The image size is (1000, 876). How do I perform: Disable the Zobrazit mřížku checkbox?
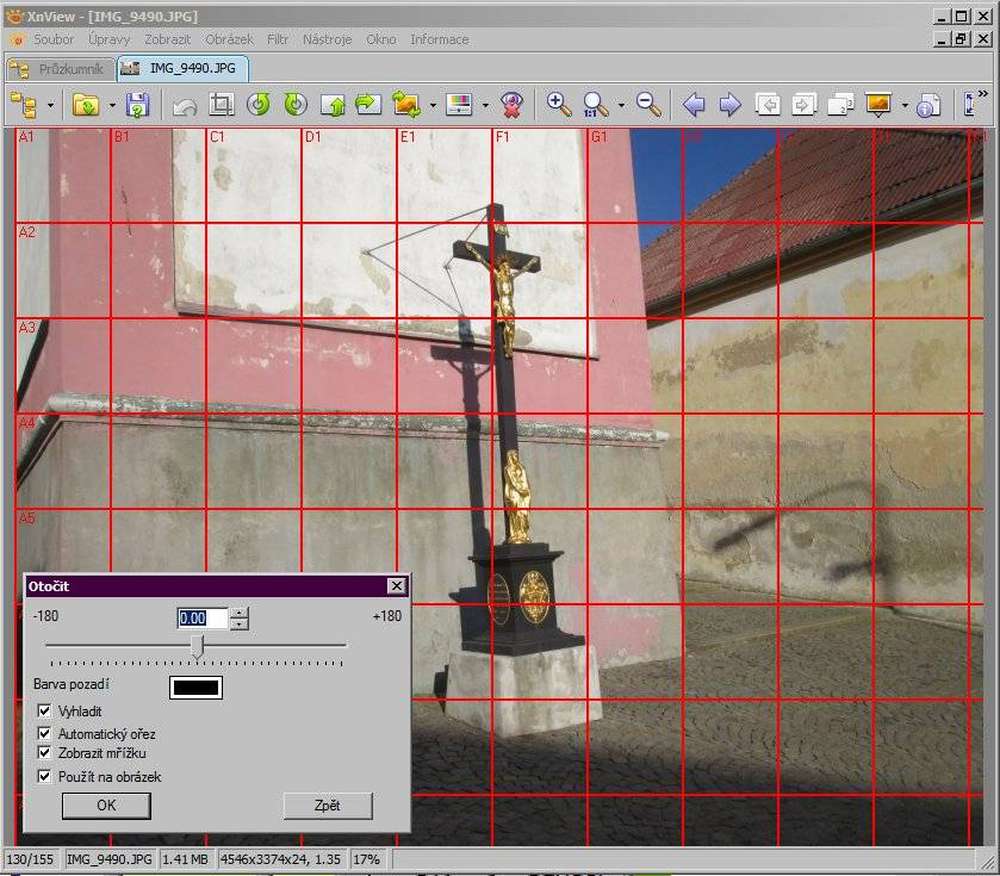pos(45,753)
